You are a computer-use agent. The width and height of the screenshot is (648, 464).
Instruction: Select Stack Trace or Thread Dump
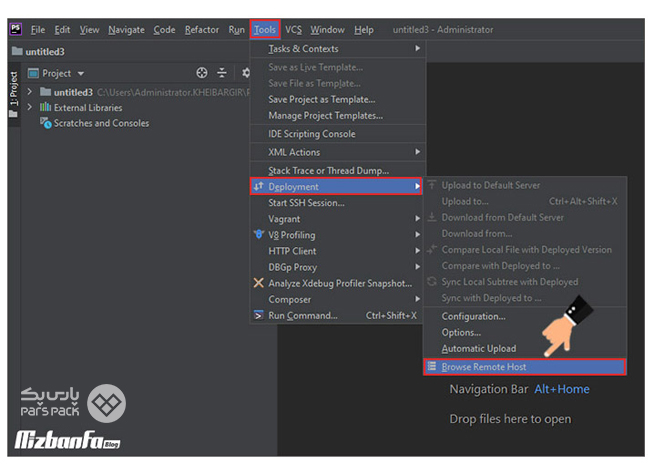click(x=338, y=170)
